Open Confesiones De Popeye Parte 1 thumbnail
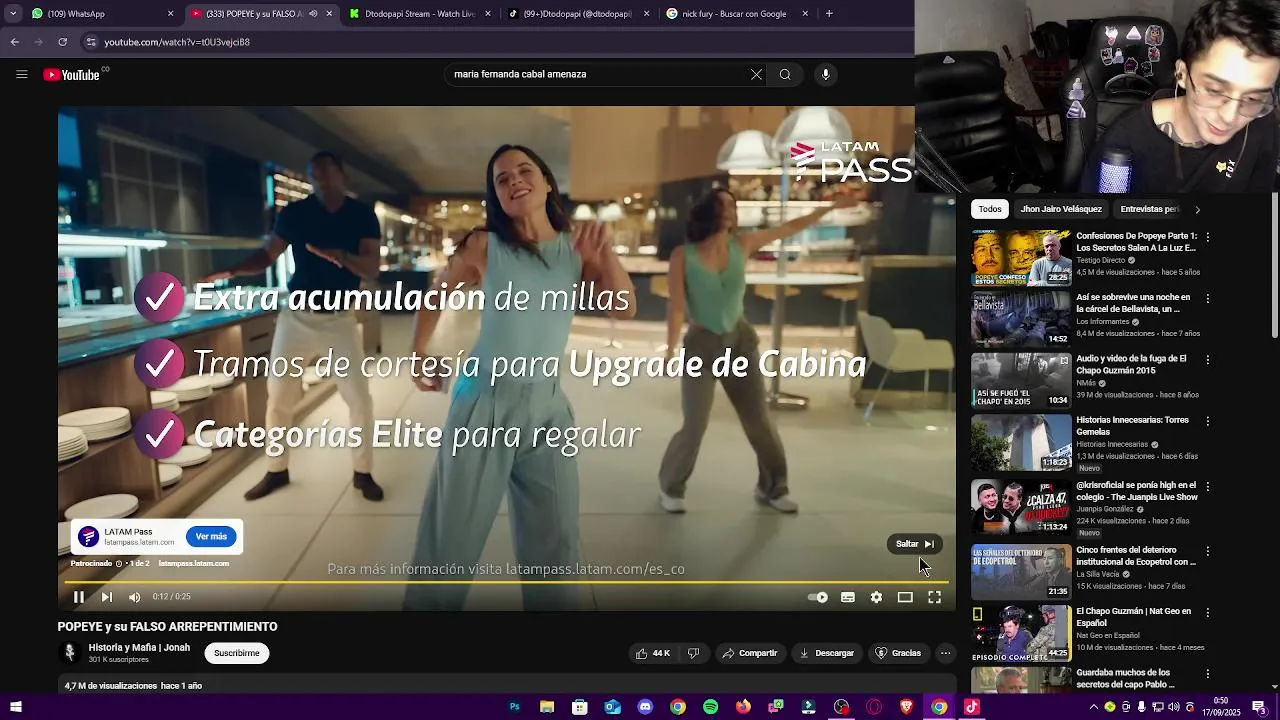This screenshot has height=720, width=1280. (1021, 258)
